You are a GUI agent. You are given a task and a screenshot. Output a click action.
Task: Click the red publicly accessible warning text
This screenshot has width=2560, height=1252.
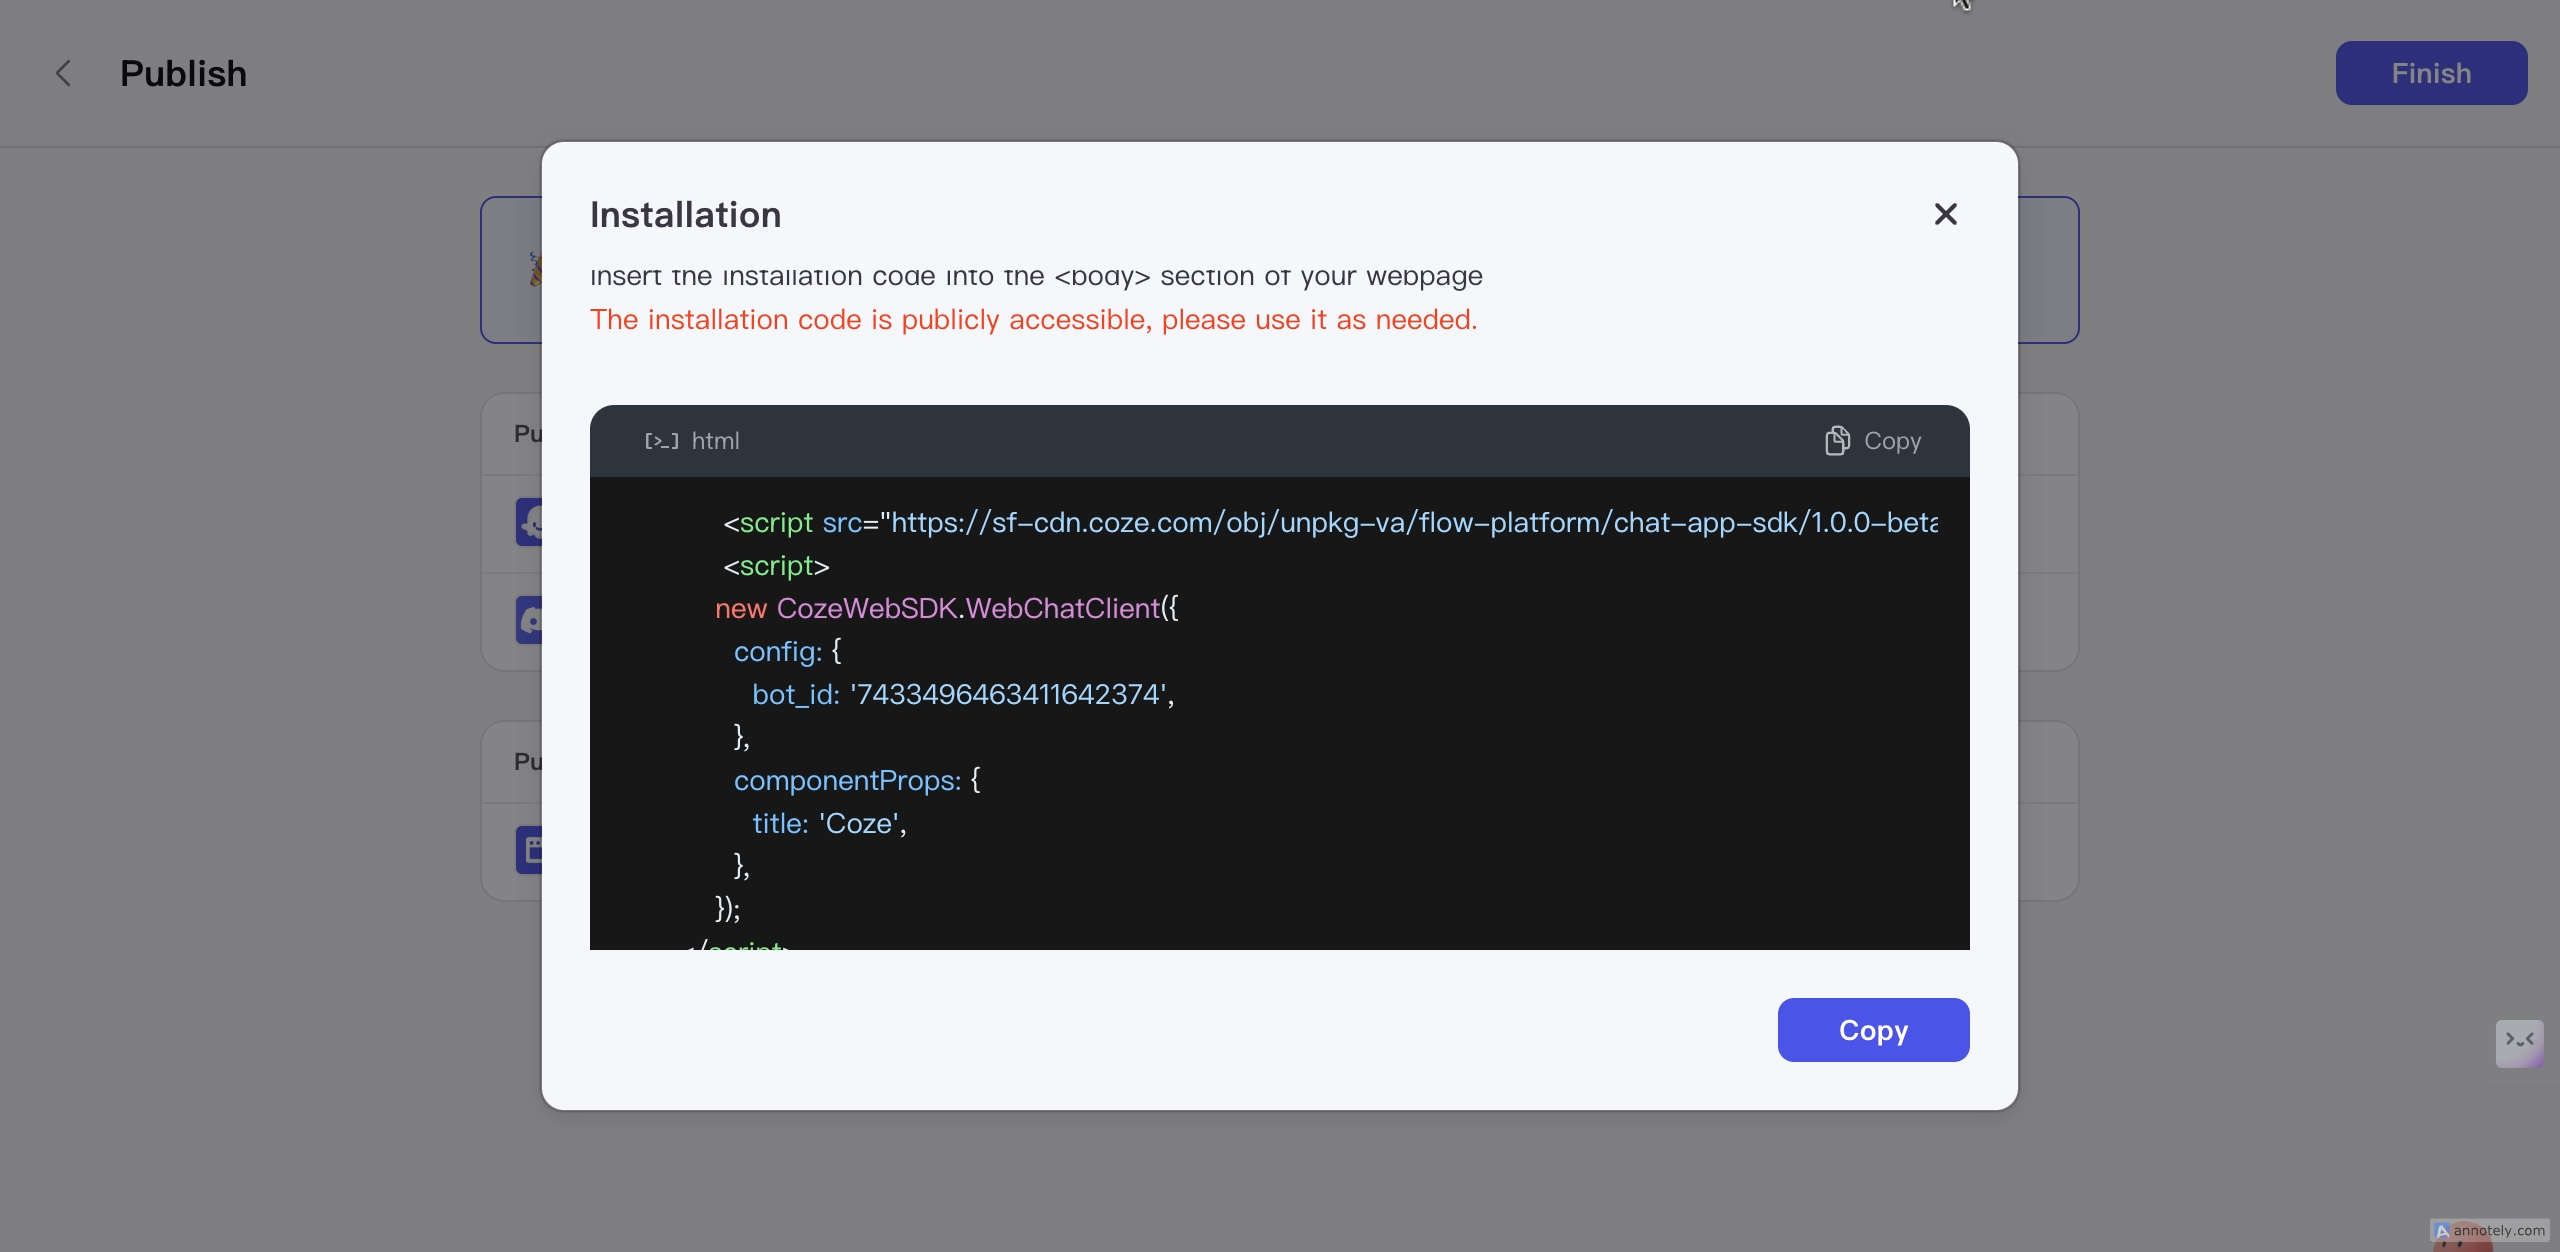pos(1033,320)
